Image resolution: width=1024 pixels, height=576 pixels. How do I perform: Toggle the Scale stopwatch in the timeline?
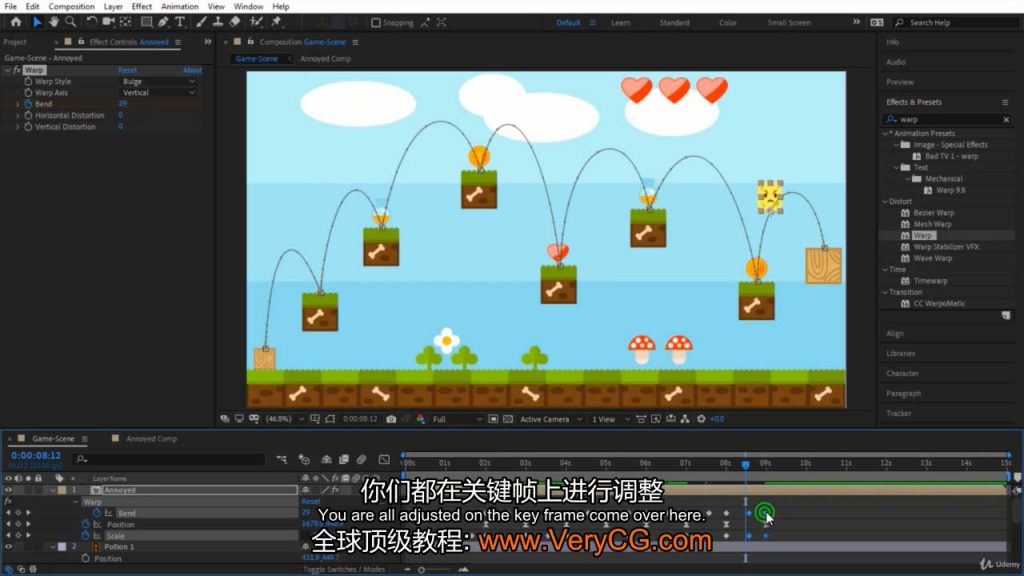pos(86,536)
